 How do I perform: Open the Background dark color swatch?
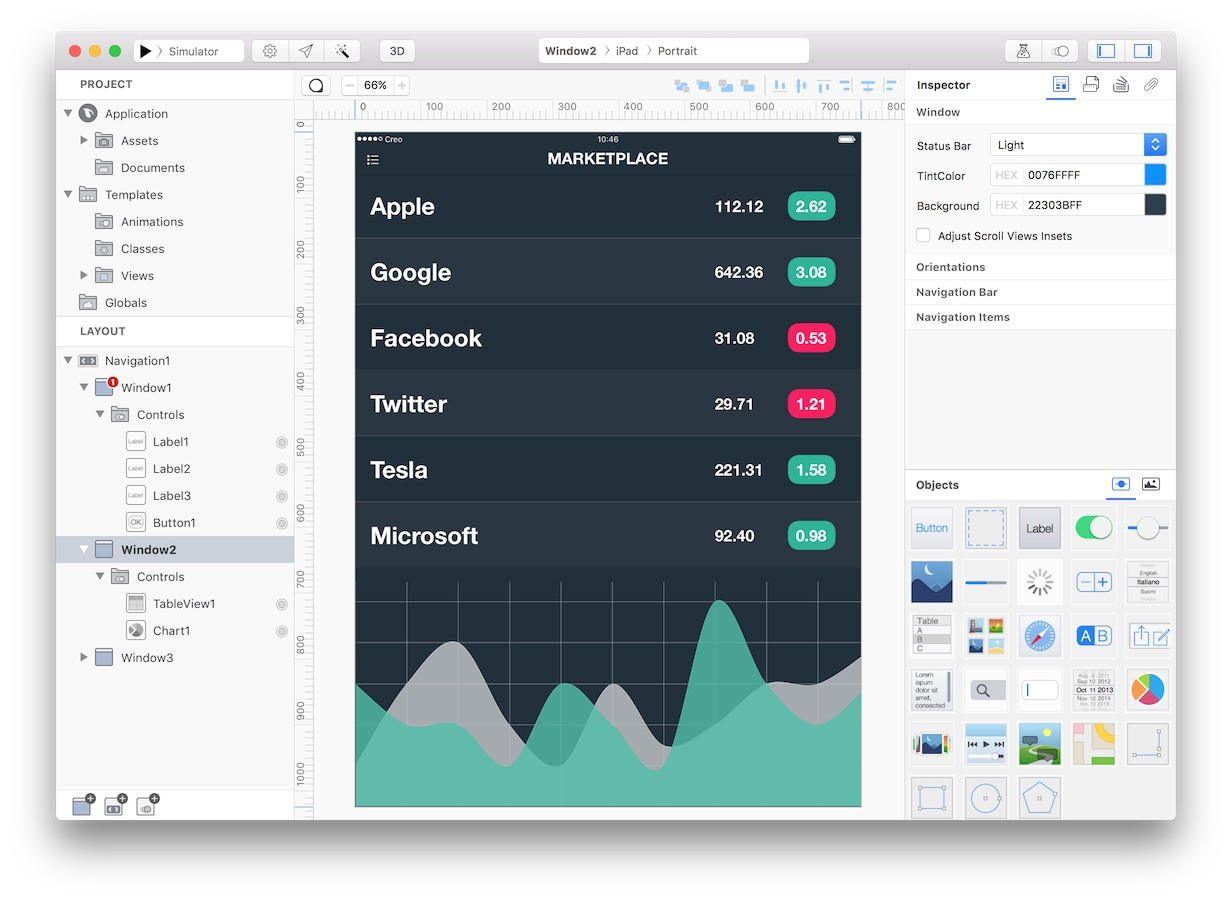click(1155, 205)
